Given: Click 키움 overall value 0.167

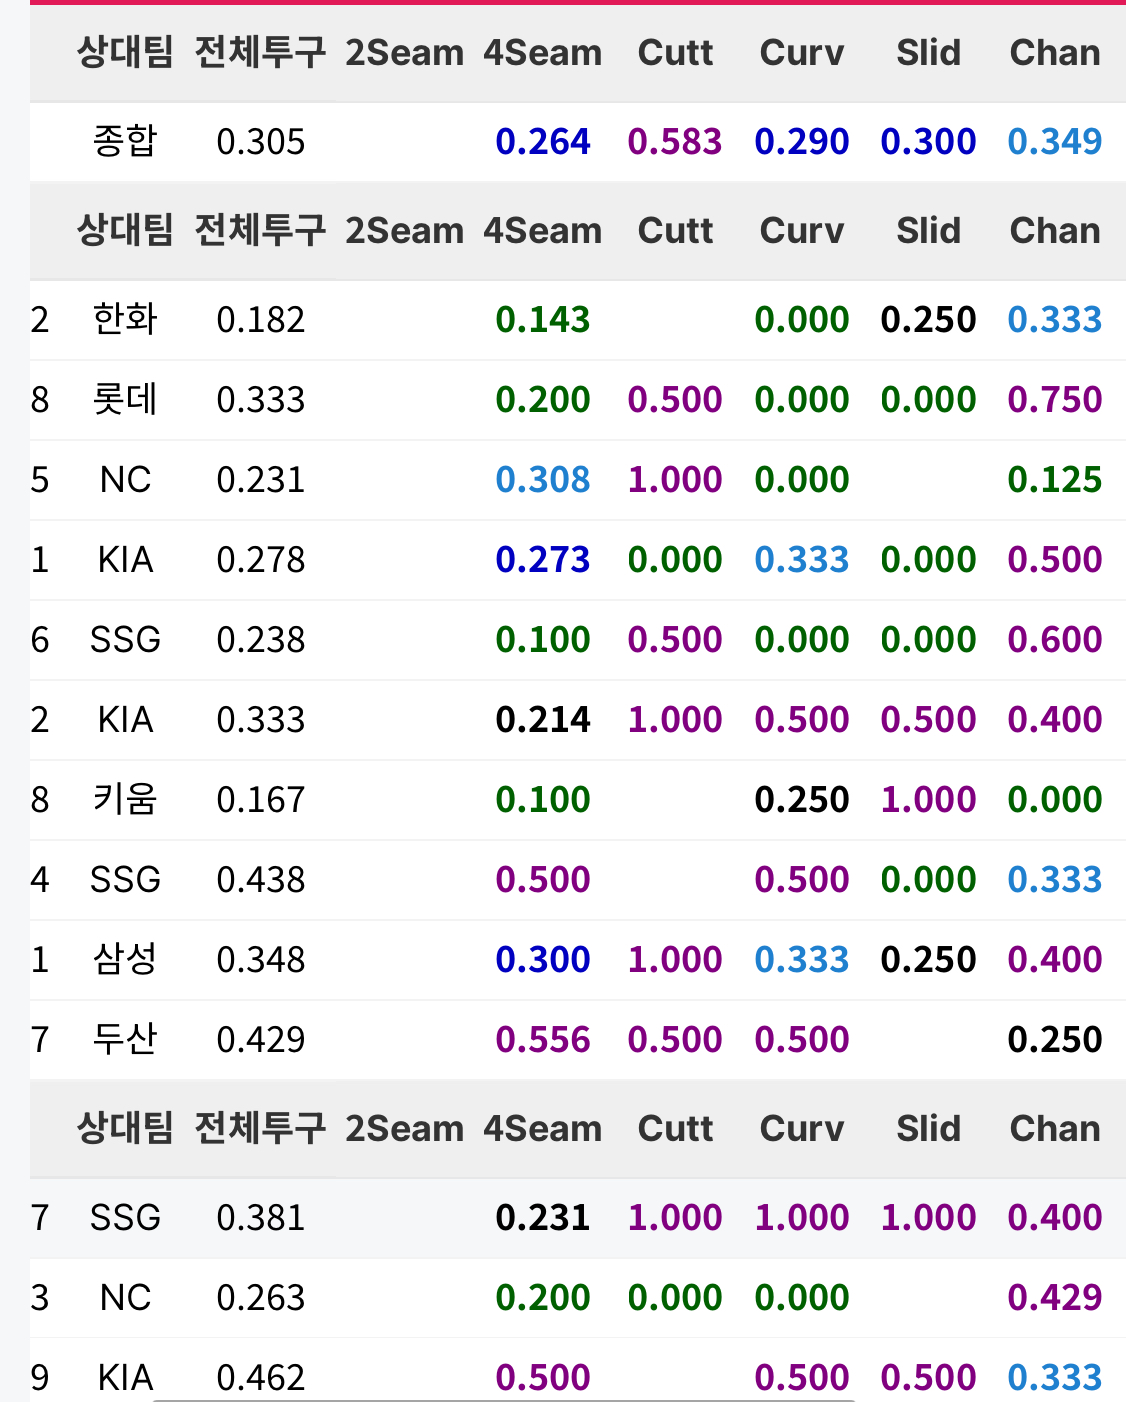Looking at the screenshot, I should (260, 800).
